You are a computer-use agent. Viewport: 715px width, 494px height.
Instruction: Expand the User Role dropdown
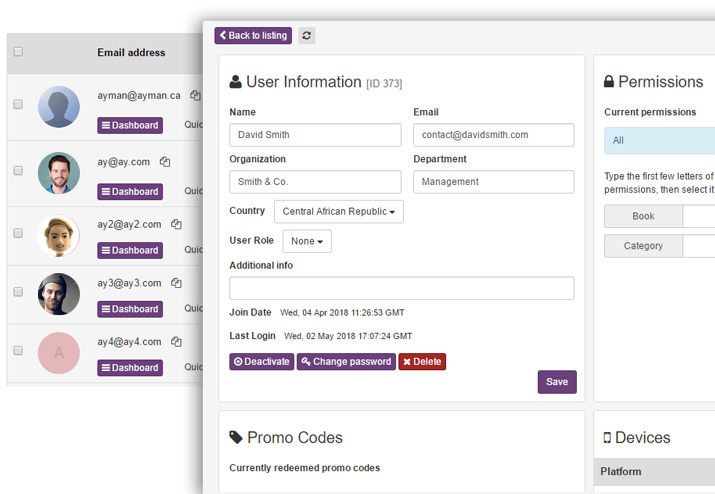307,241
